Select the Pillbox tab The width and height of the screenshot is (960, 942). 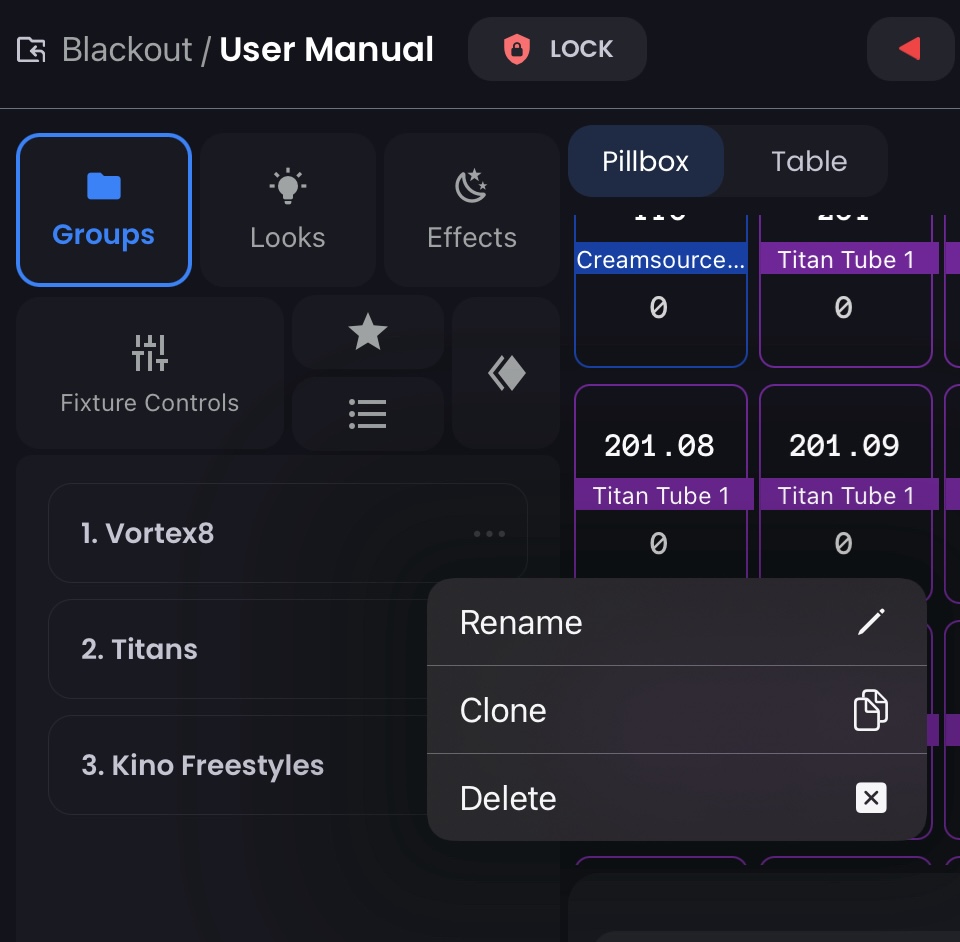(x=646, y=160)
